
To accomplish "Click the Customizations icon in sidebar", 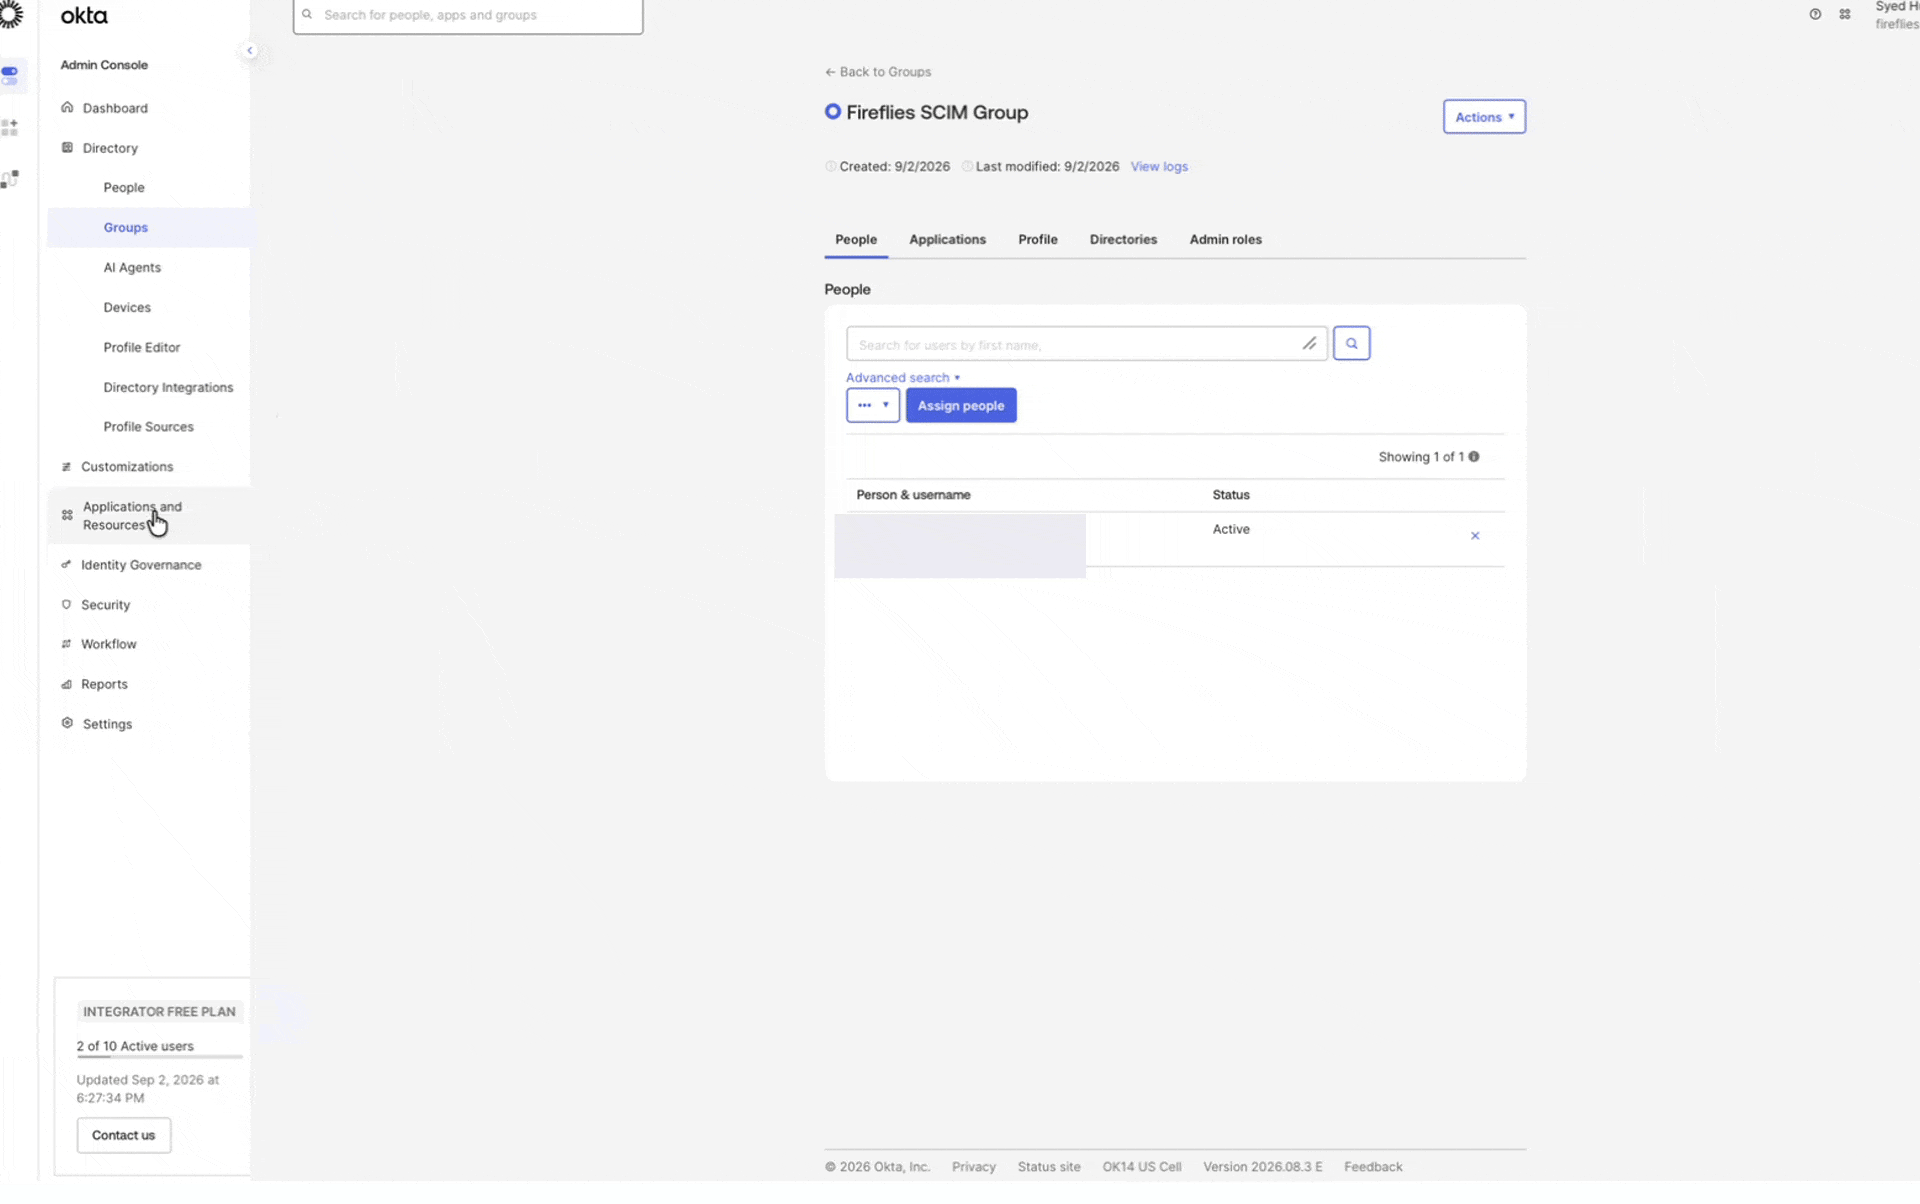I will coord(66,467).
